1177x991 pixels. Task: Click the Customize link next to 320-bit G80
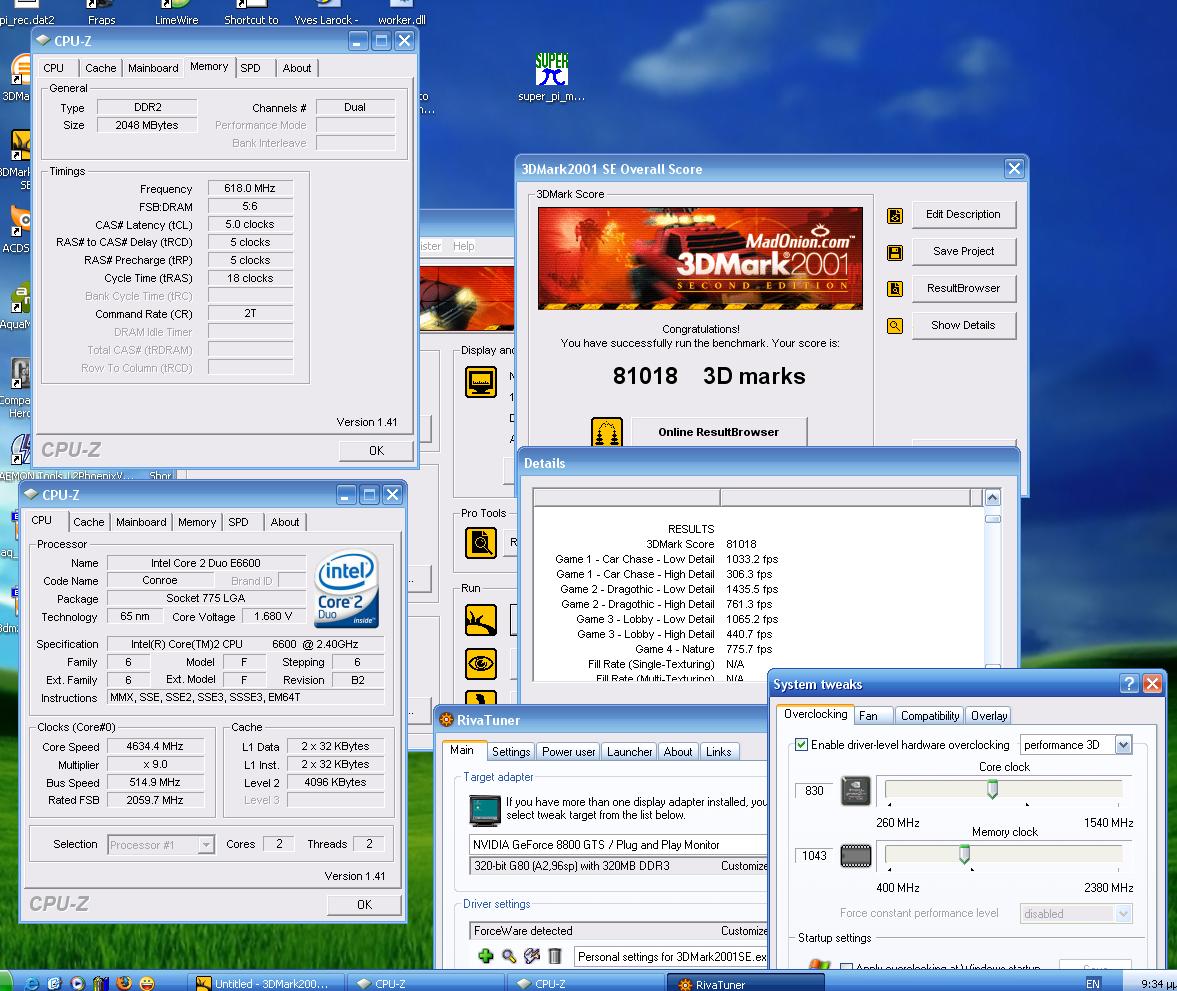click(744, 866)
